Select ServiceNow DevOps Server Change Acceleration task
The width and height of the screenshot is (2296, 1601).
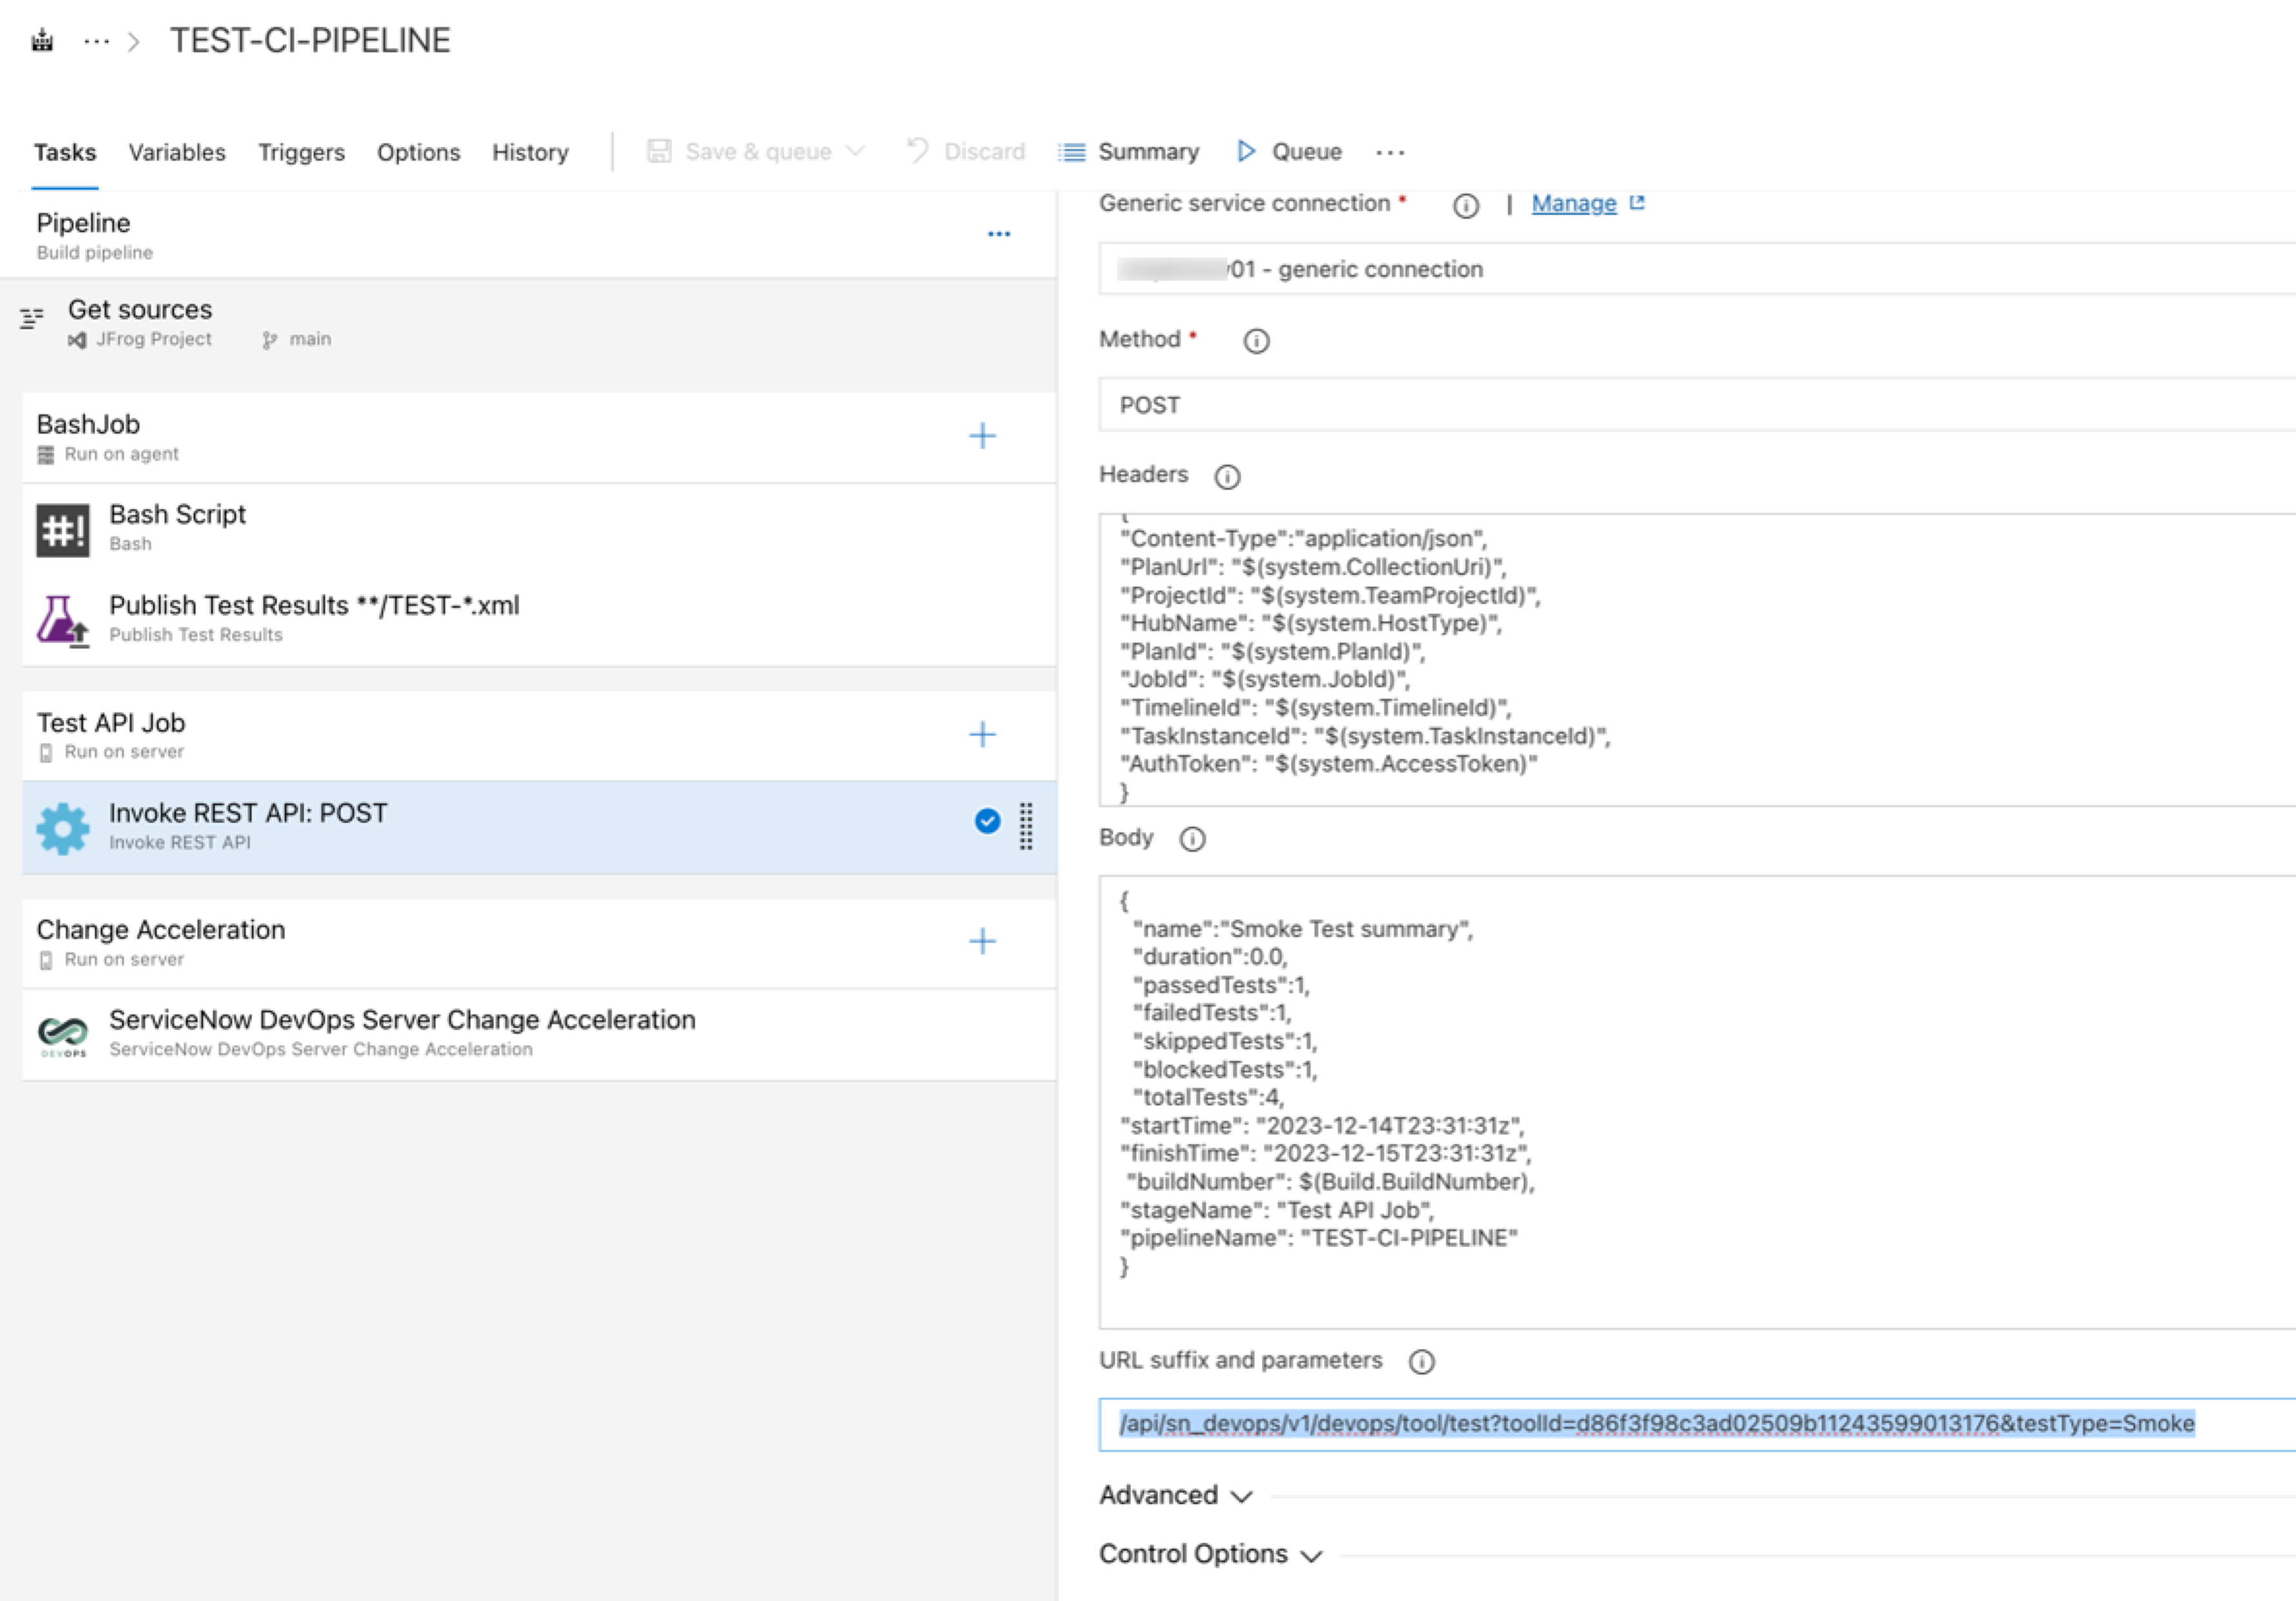539,1034
